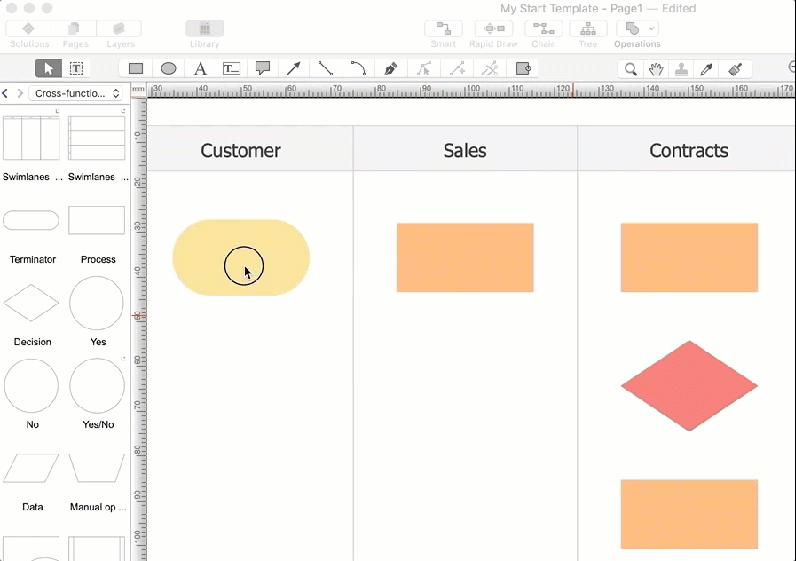796x561 pixels.
Task: Select the text box tool
Action: pos(231,69)
